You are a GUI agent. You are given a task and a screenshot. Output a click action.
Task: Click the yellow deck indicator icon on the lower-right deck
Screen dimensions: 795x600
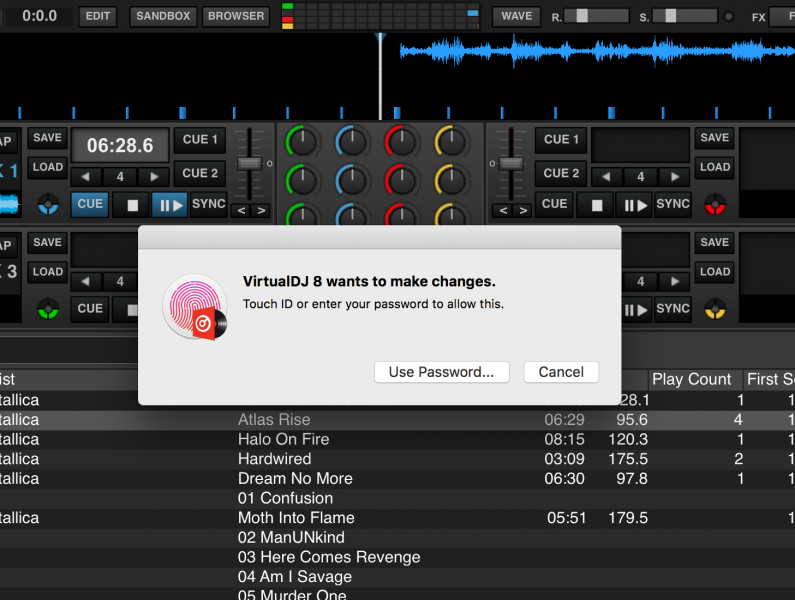point(714,308)
